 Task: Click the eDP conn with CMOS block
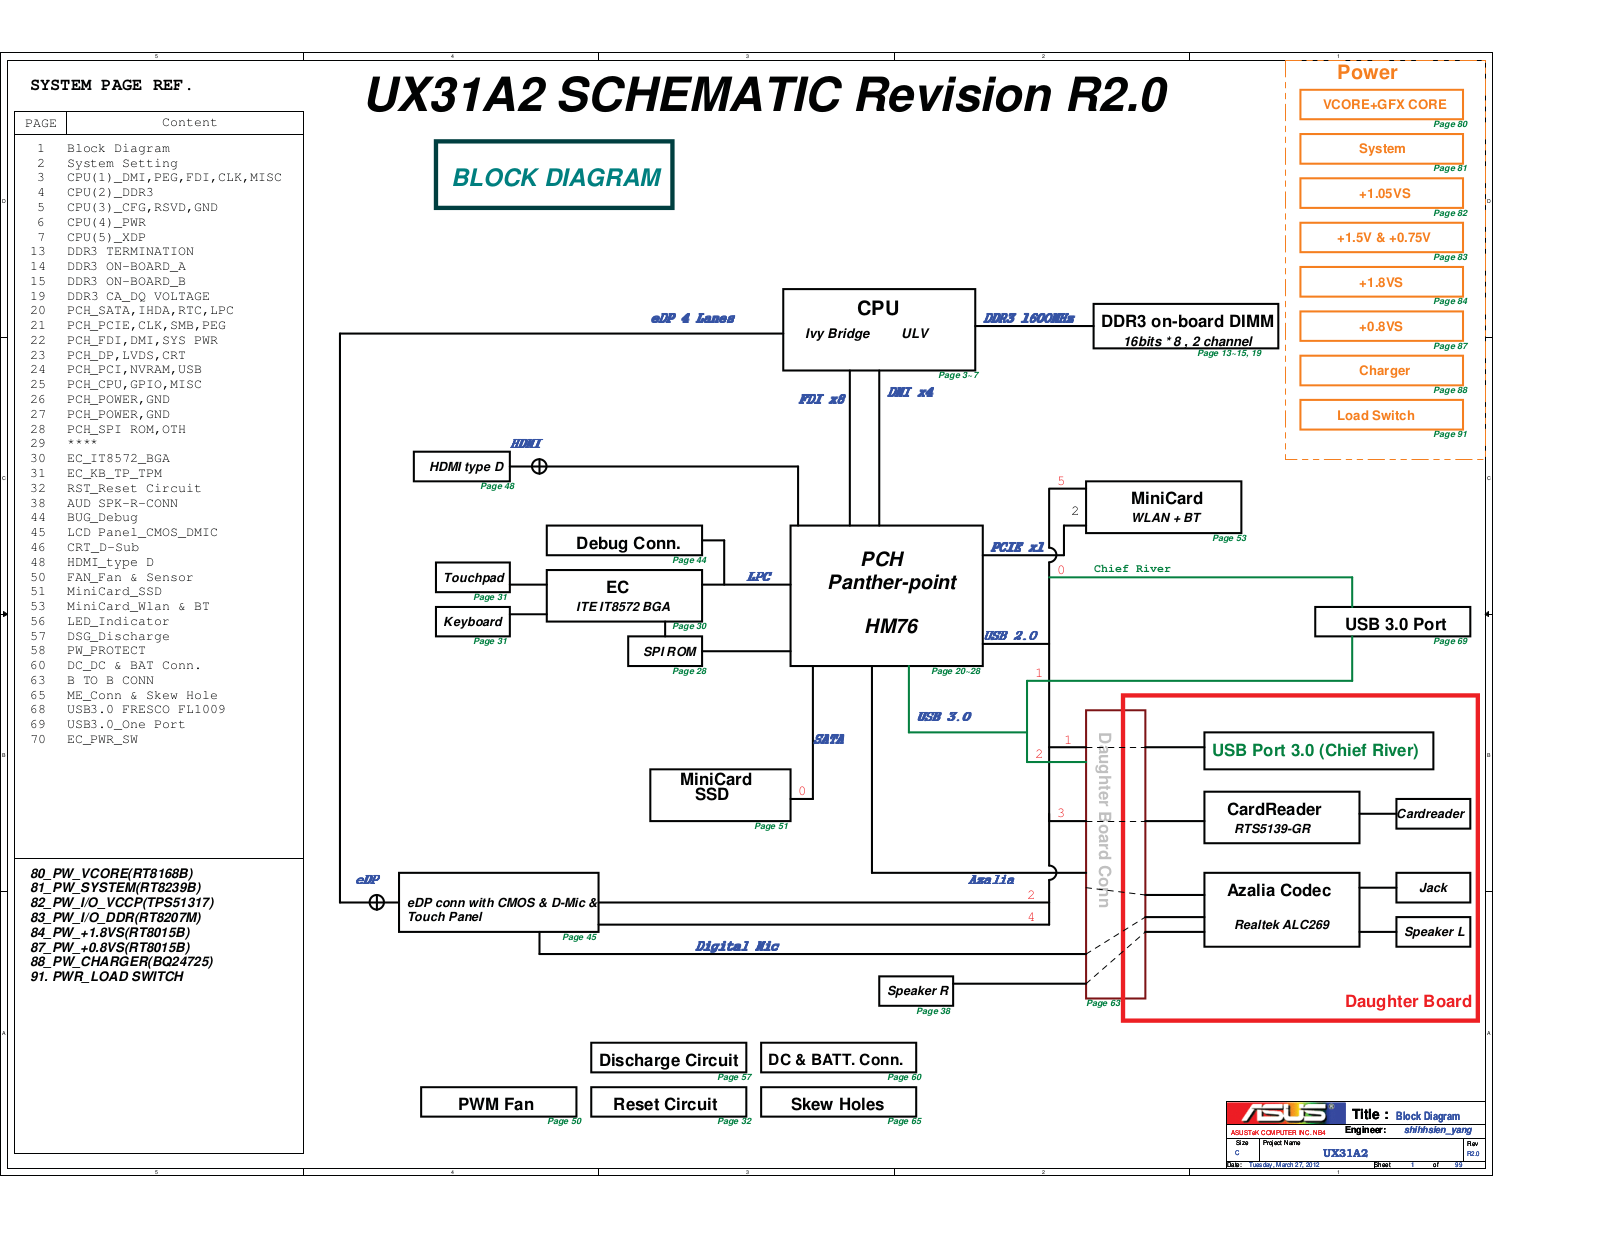499,902
